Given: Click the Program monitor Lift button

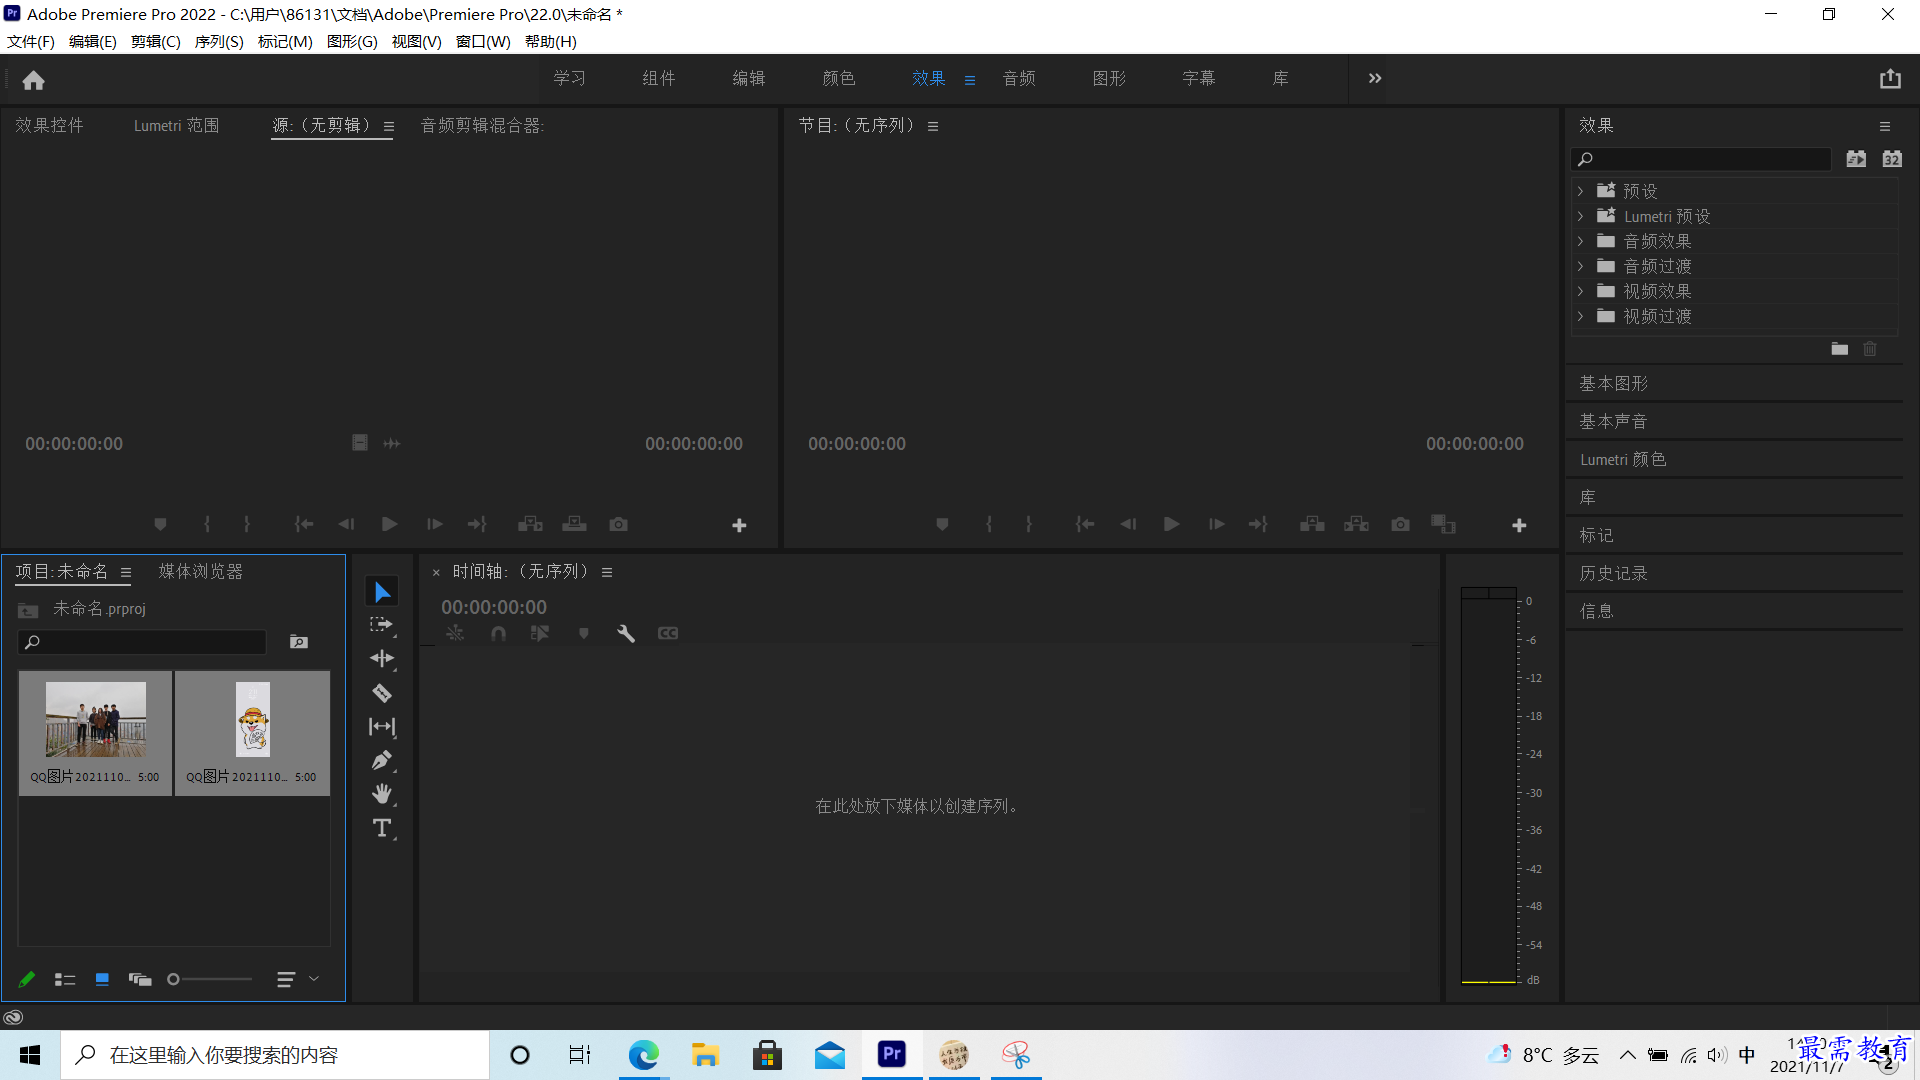Looking at the screenshot, I should point(1312,524).
